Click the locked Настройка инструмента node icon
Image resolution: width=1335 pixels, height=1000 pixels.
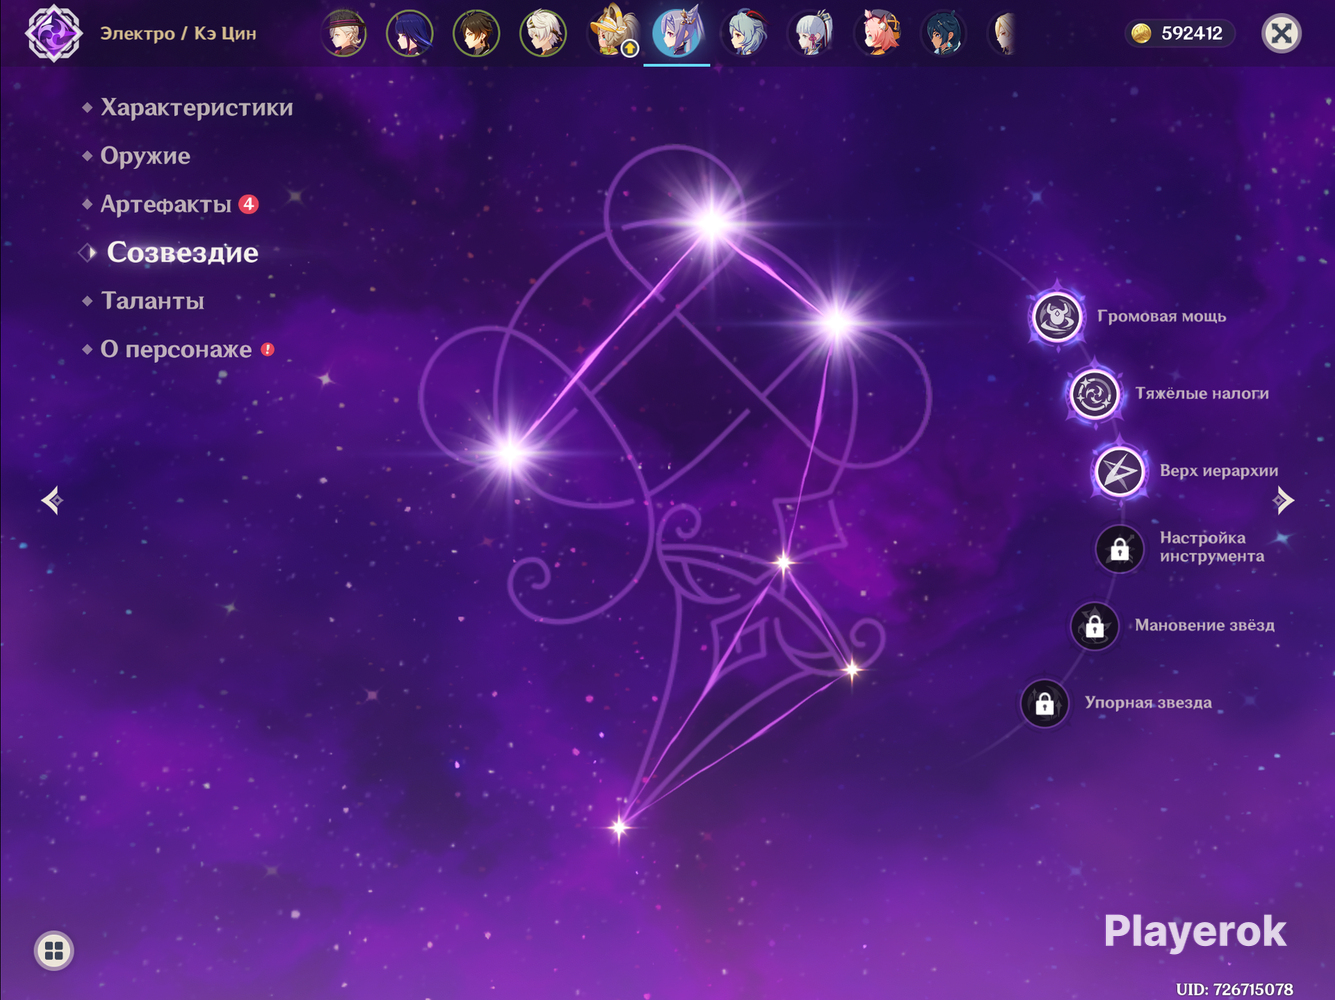[x=1119, y=549]
